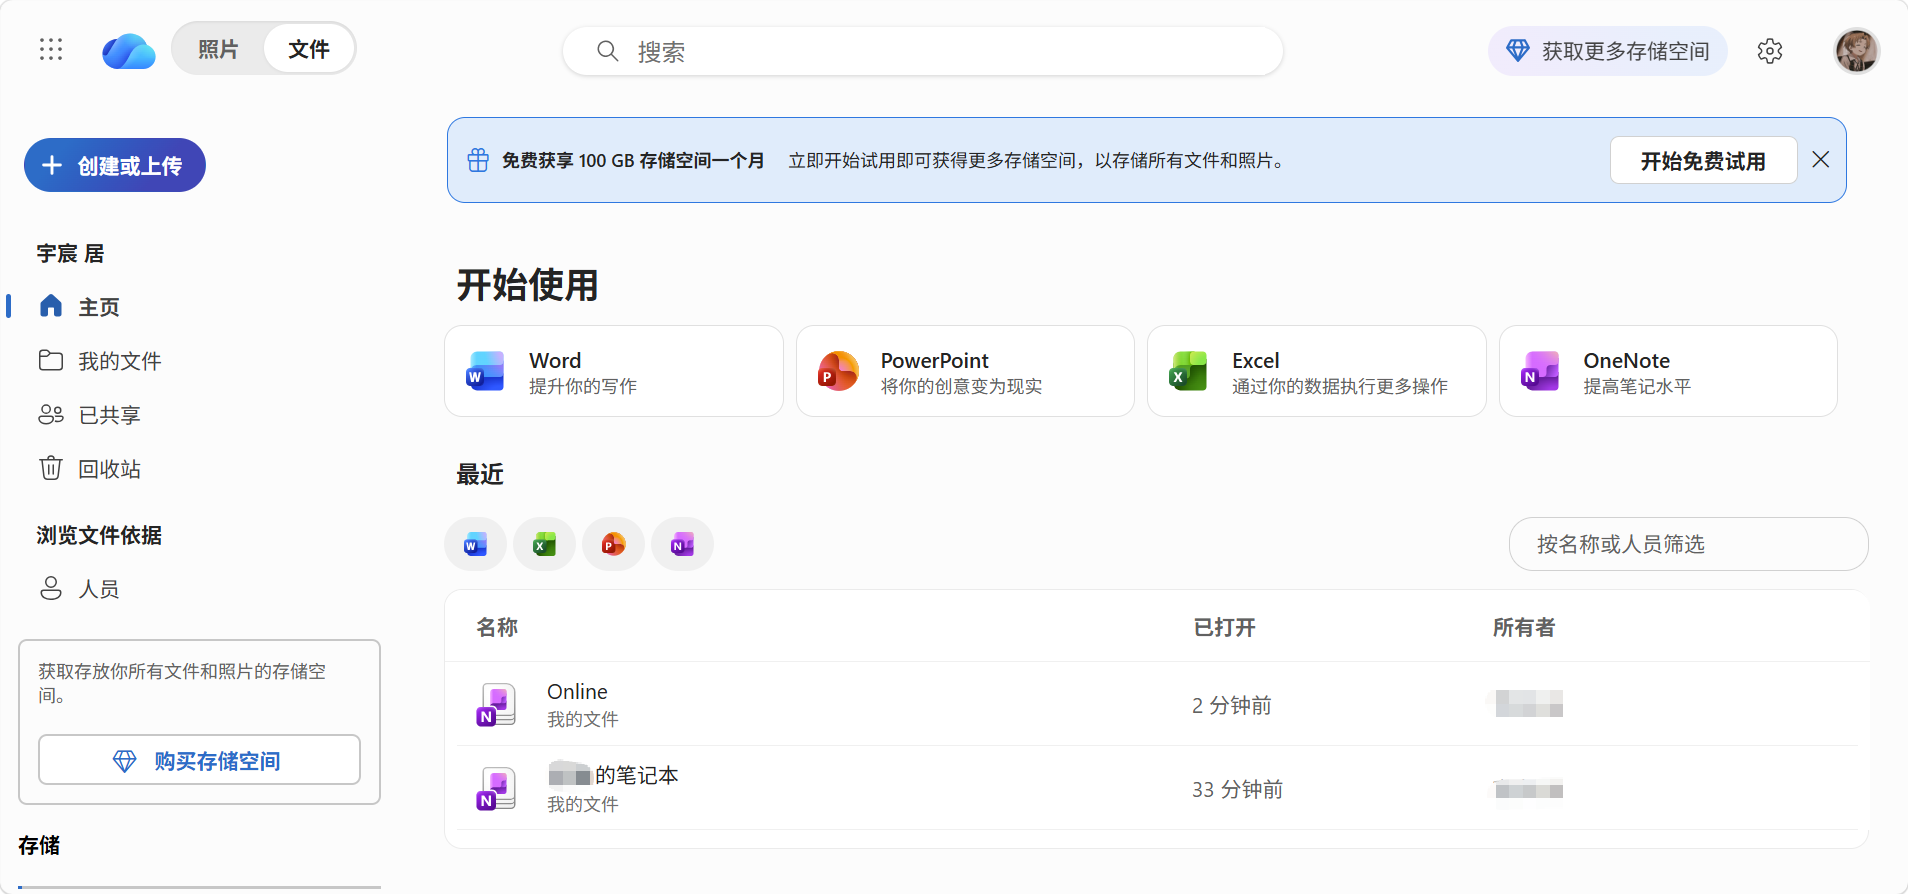This screenshot has height=894, width=1908.
Task: Click the 回收站 trash icon
Action: coord(51,468)
